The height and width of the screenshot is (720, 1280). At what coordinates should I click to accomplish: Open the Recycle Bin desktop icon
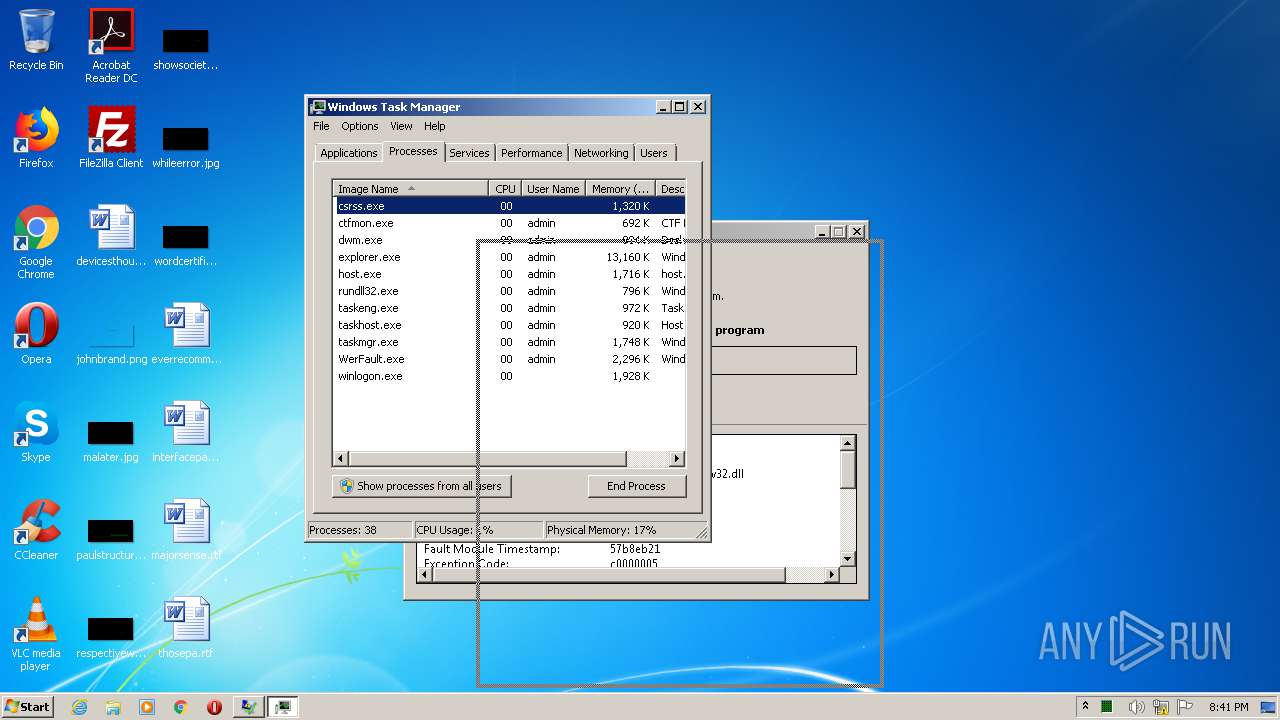click(36, 40)
